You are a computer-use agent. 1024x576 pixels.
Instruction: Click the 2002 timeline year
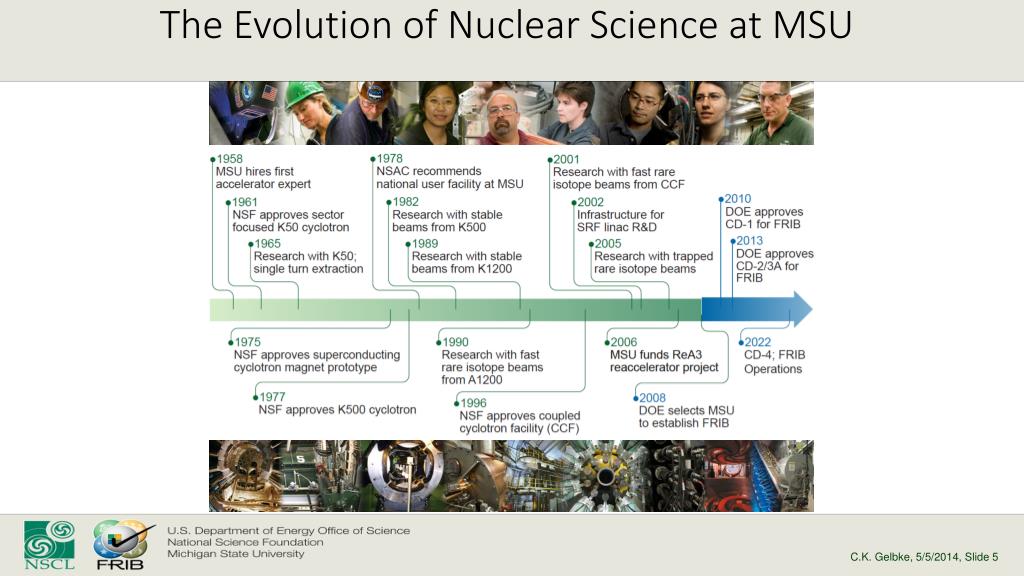tap(590, 202)
